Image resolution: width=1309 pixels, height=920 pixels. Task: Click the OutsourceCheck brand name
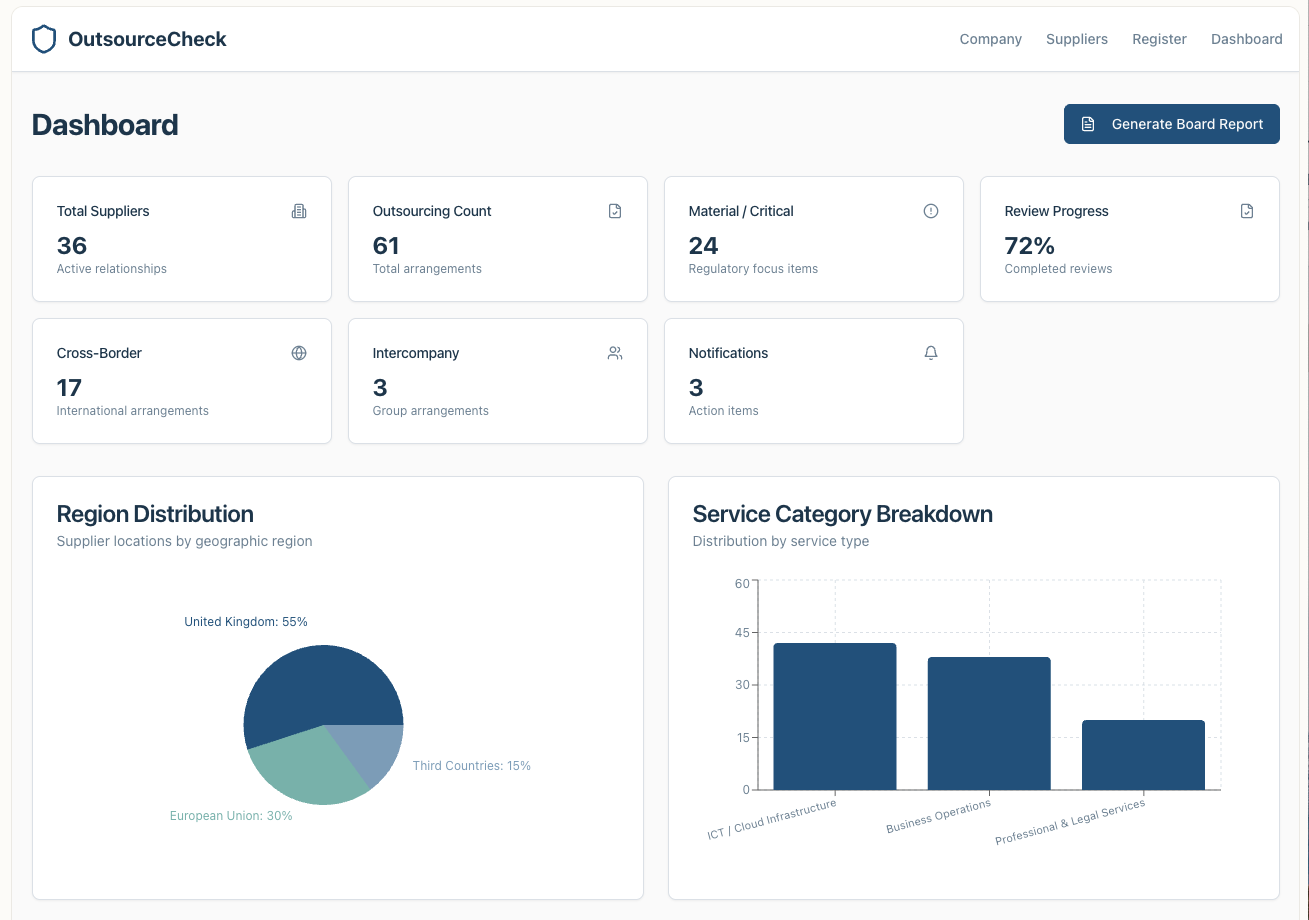pos(147,39)
